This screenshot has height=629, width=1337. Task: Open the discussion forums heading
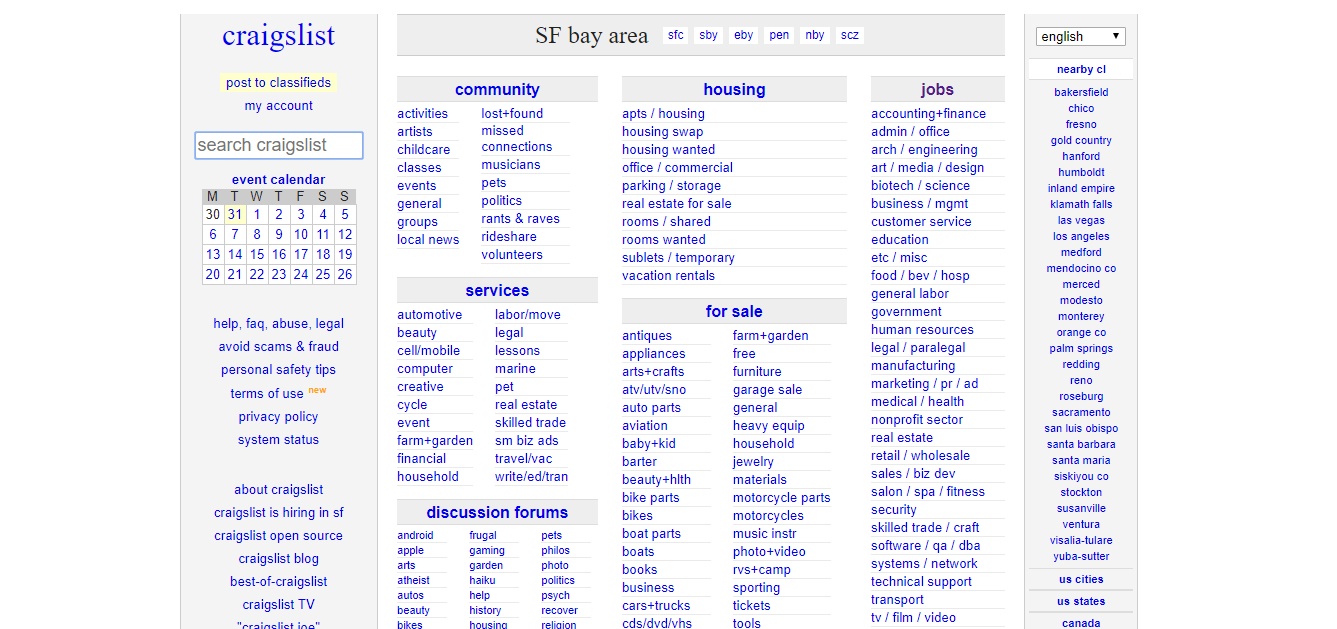pos(497,512)
